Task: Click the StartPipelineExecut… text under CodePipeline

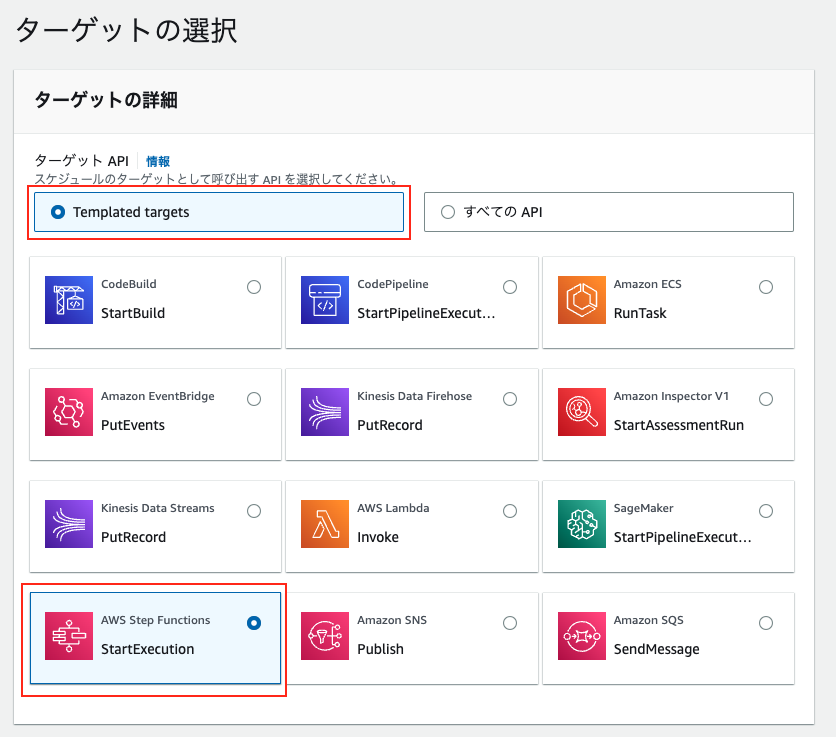Action: pos(426,313)
